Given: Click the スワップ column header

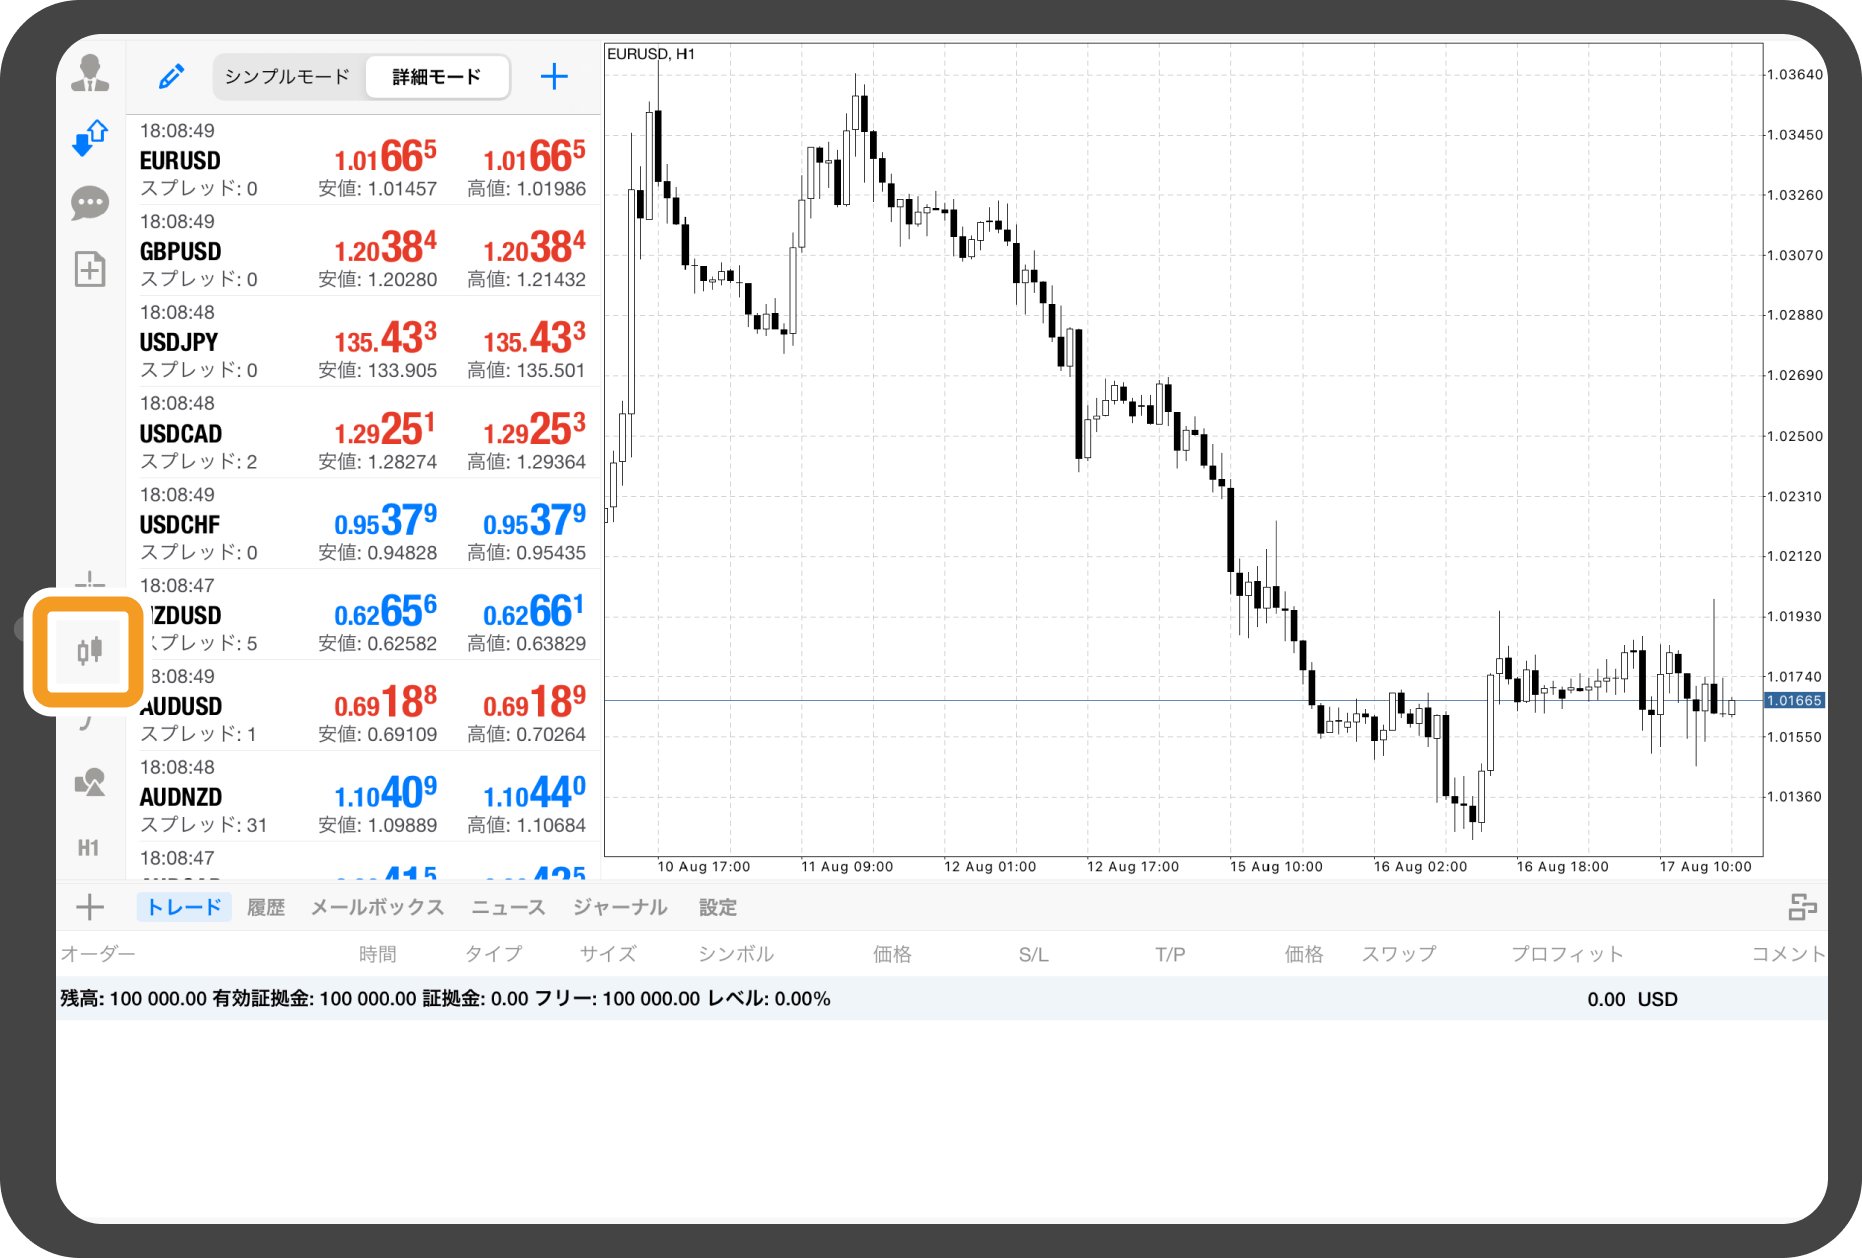Looking at the screenshot, I should click(1398, 954).
